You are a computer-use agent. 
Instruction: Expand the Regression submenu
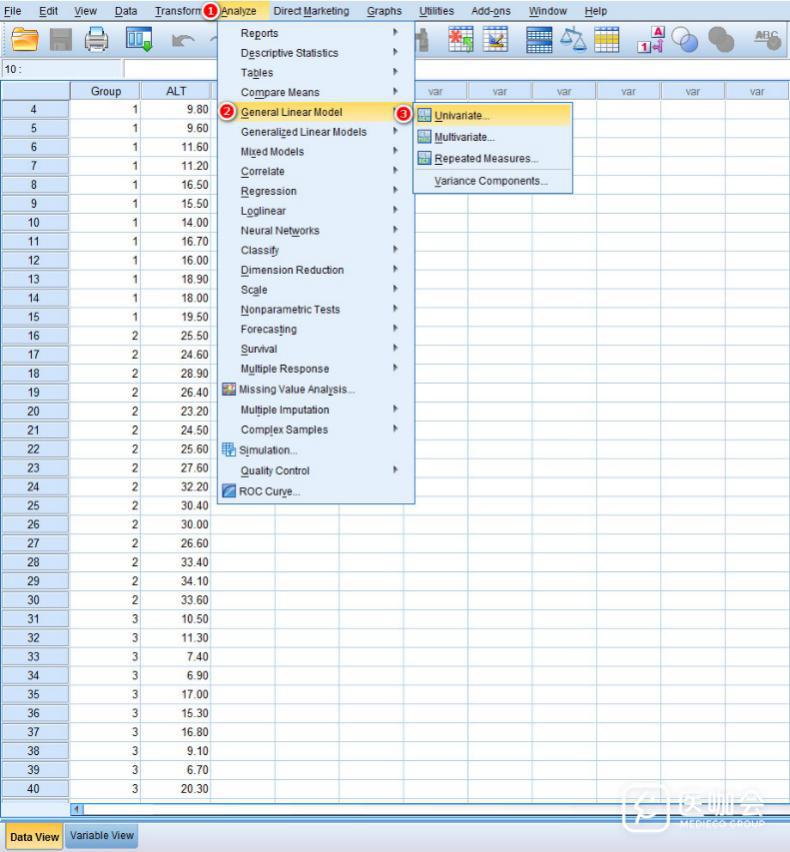click(x=268, y=191)
